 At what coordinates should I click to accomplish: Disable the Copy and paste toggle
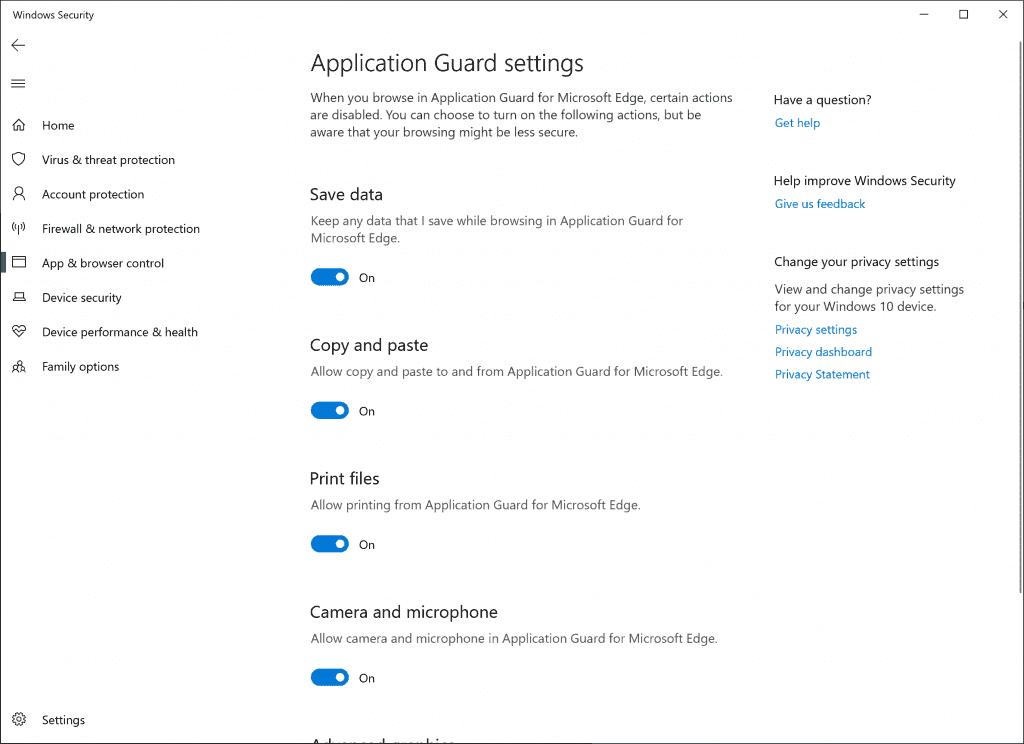pos(329,411)
